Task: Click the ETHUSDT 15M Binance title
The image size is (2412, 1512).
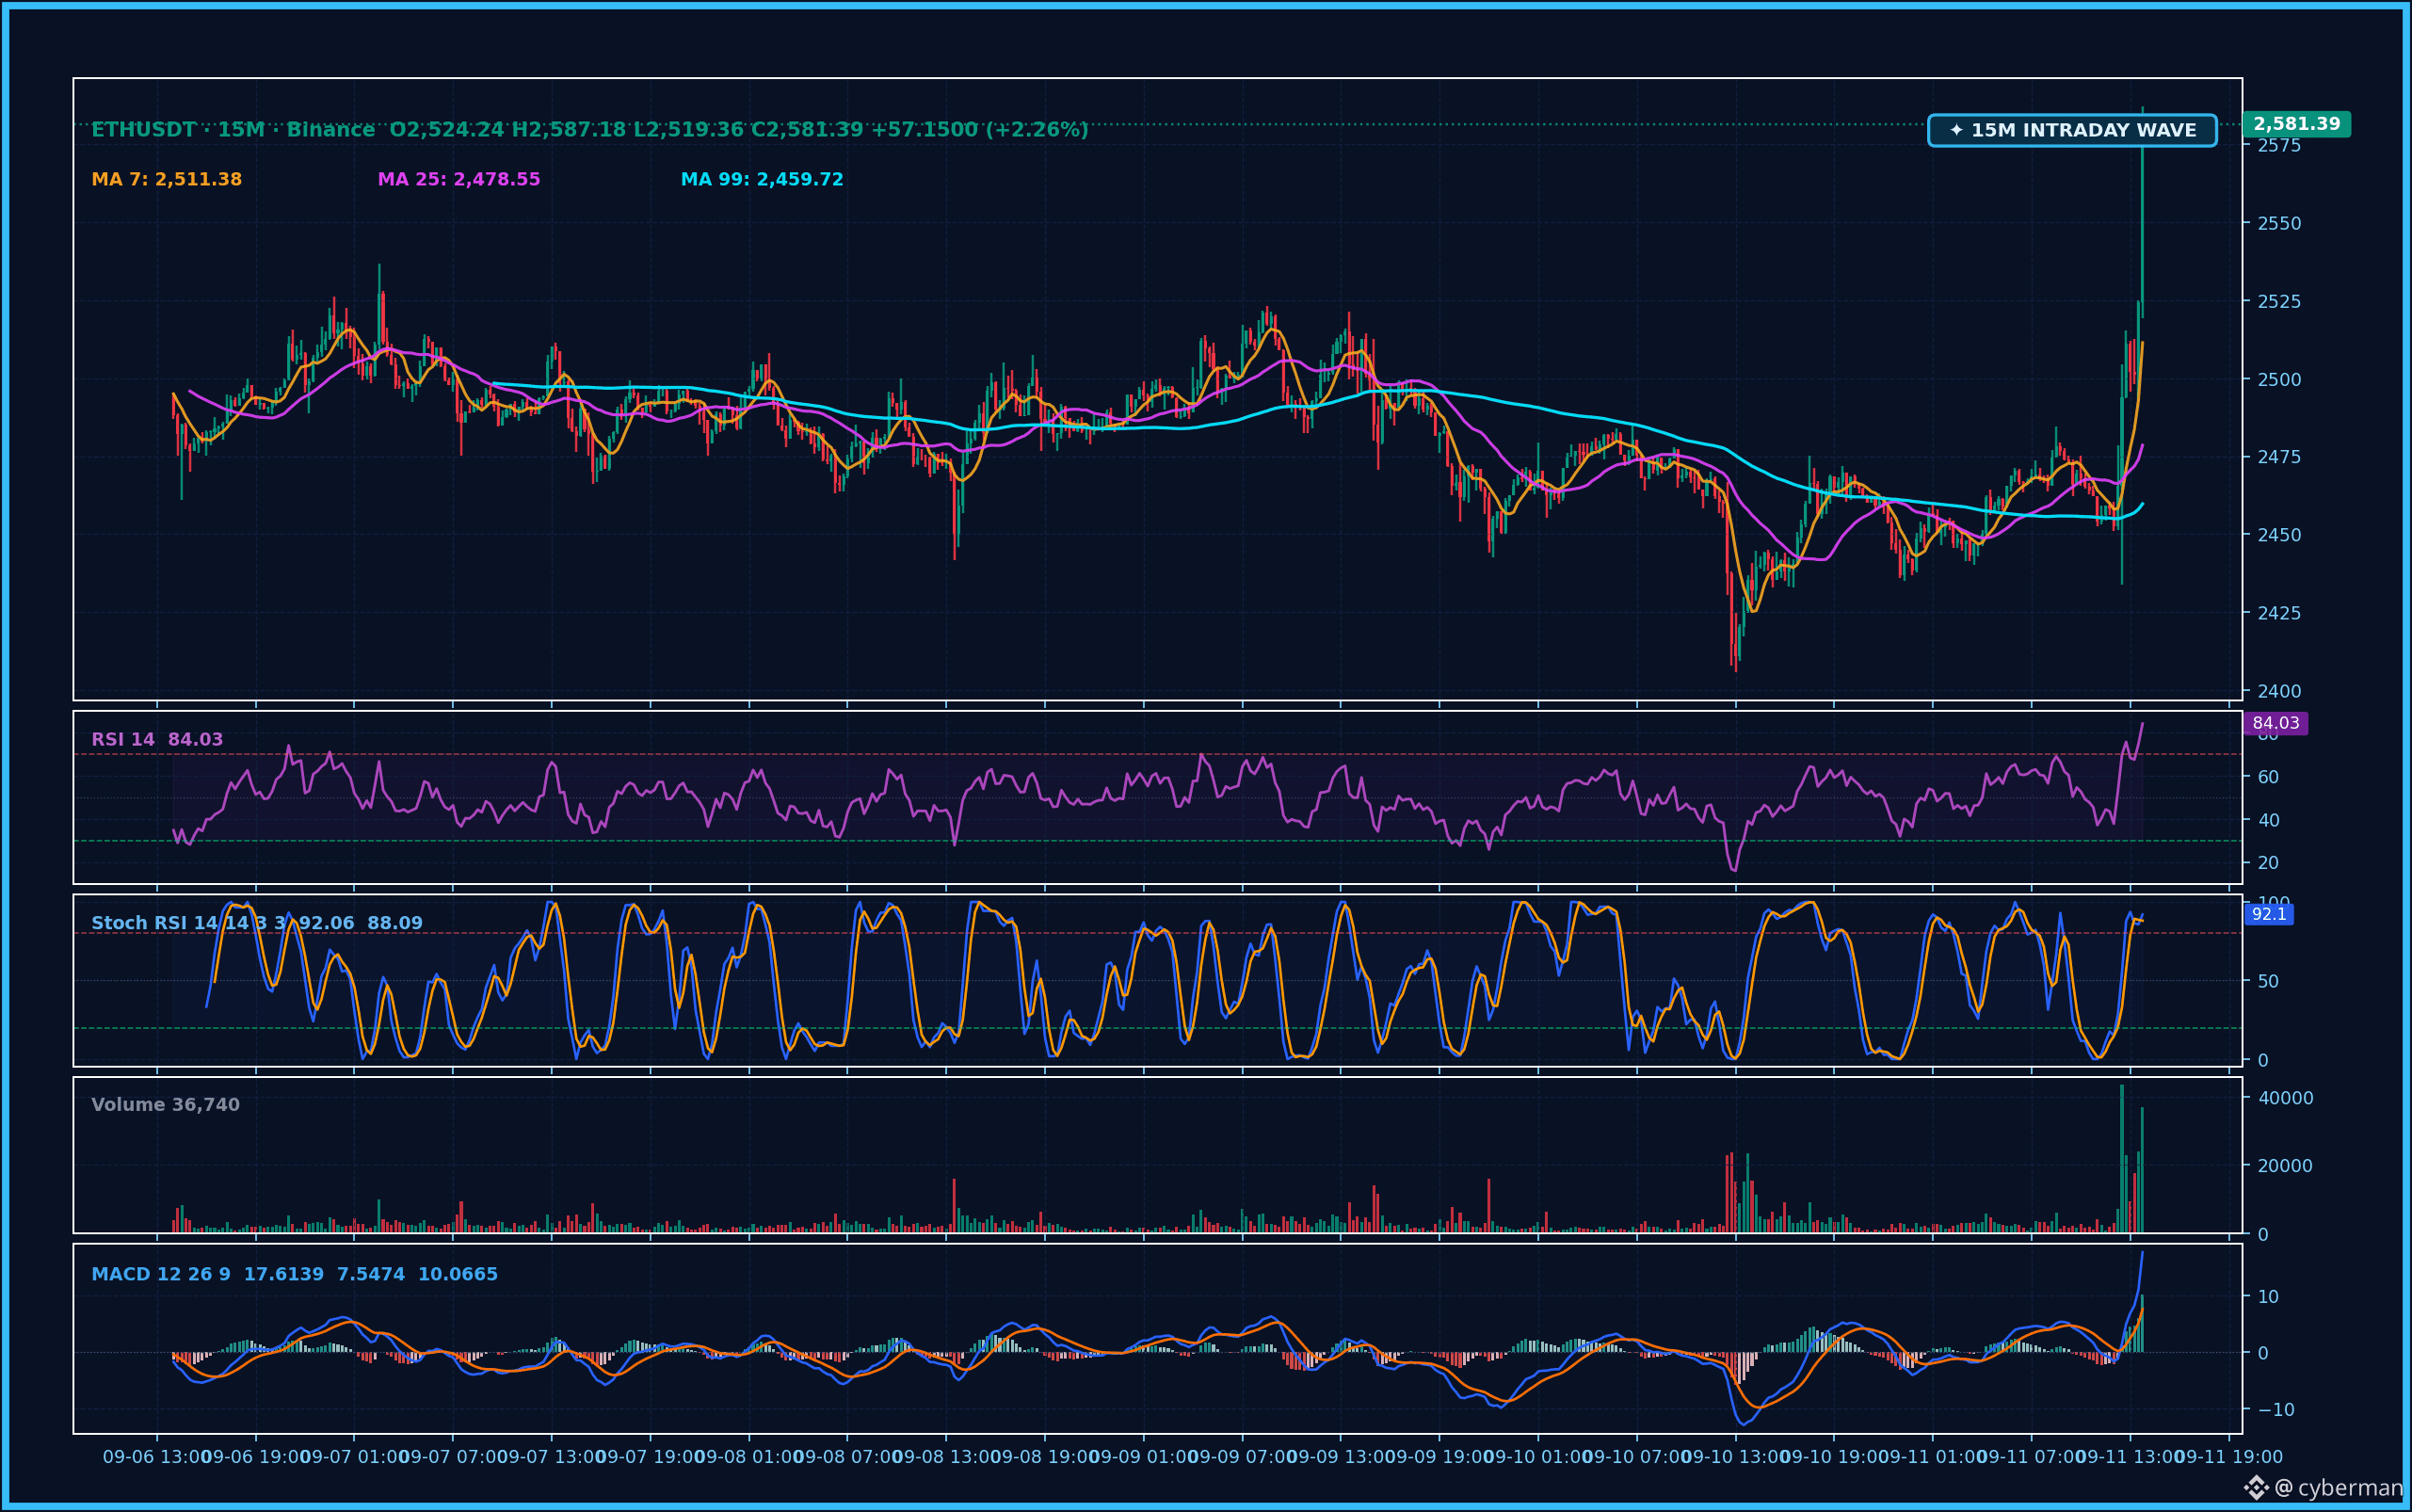Action: [x=233, y=129]
